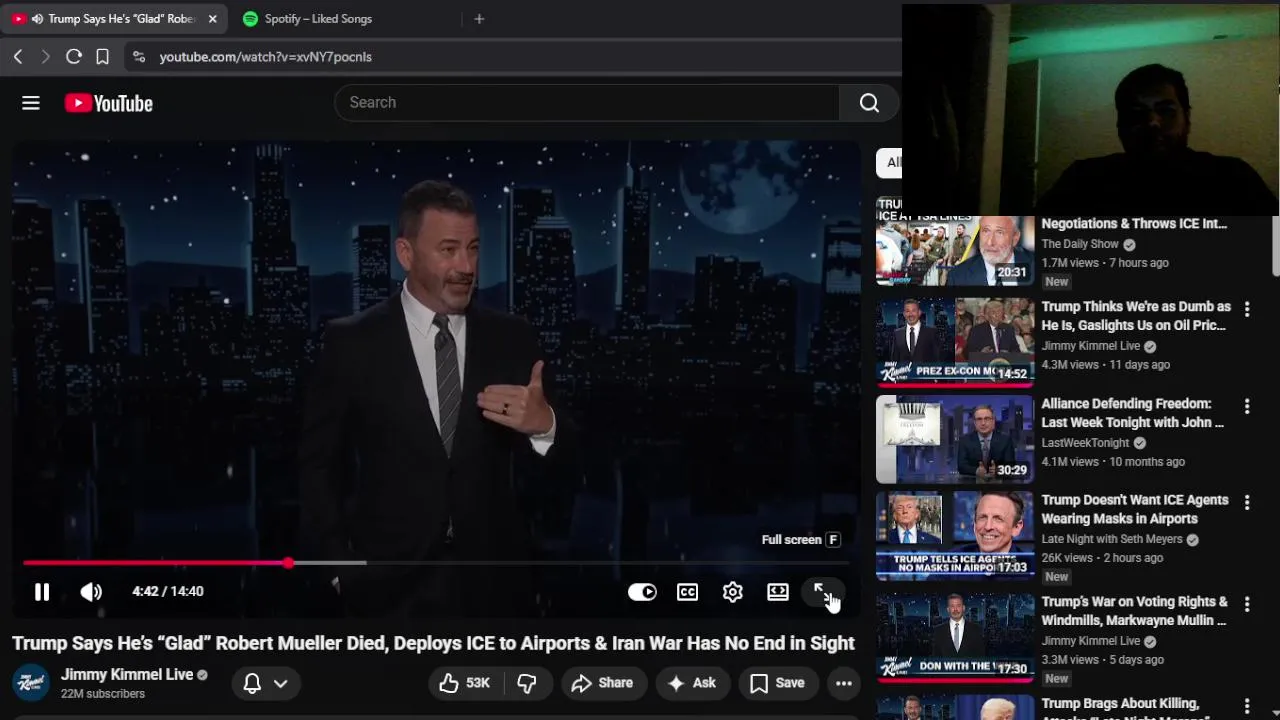1280x720 pixels.
Task: Select the browser address bar URL
Action: point(266,57)
